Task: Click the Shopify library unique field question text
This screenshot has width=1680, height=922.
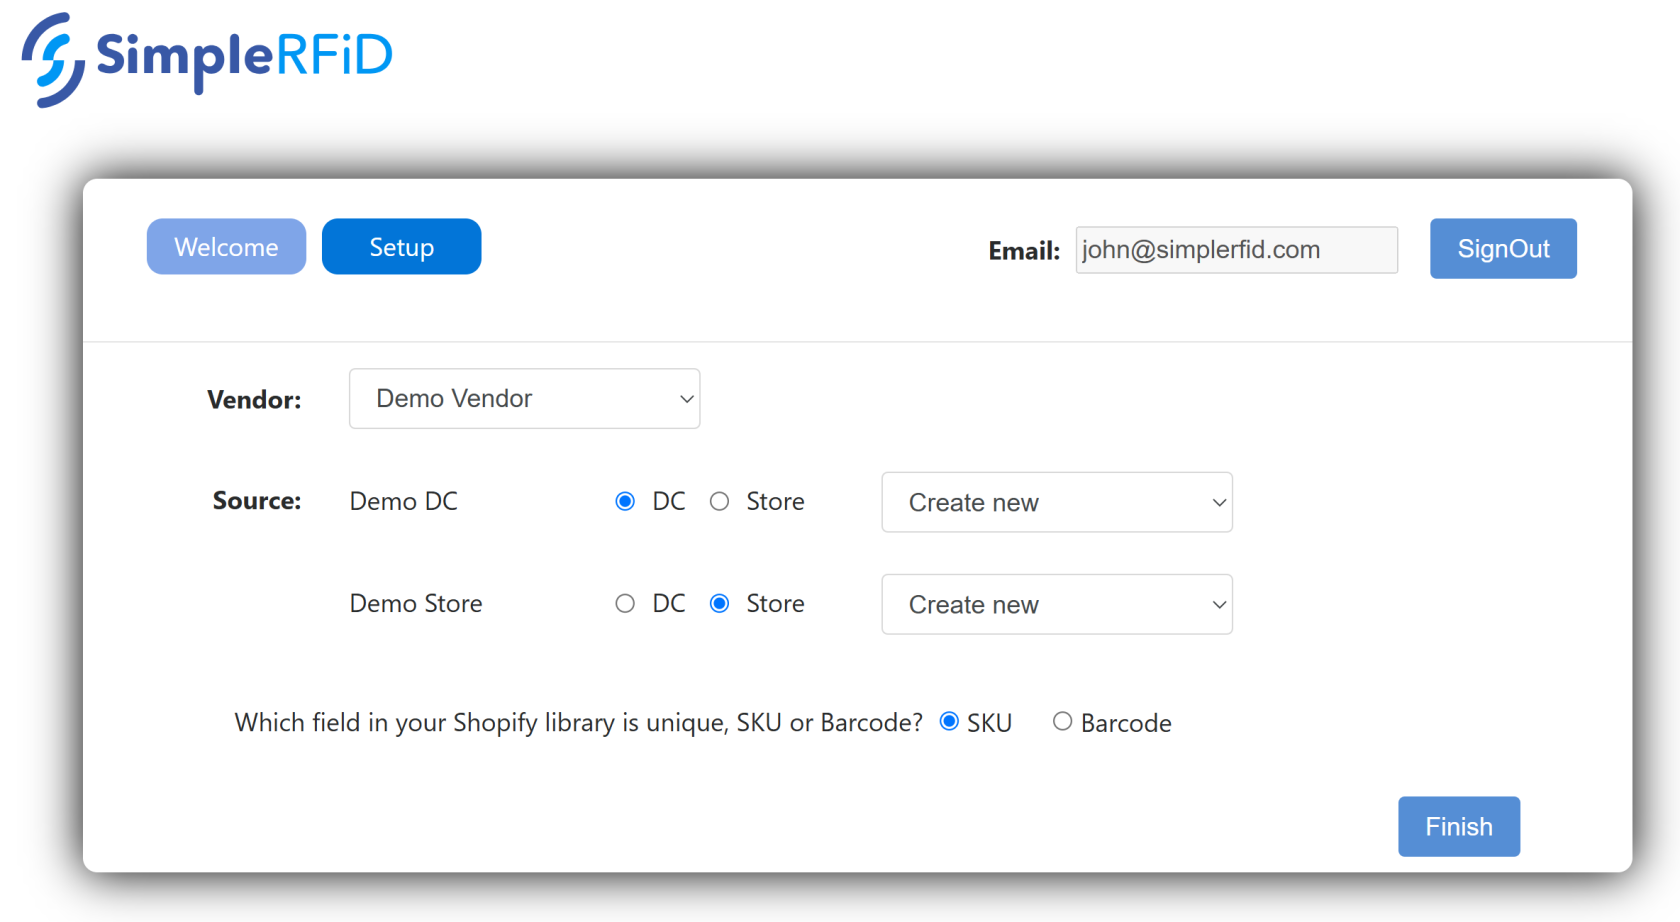Action: click(578, 723)
